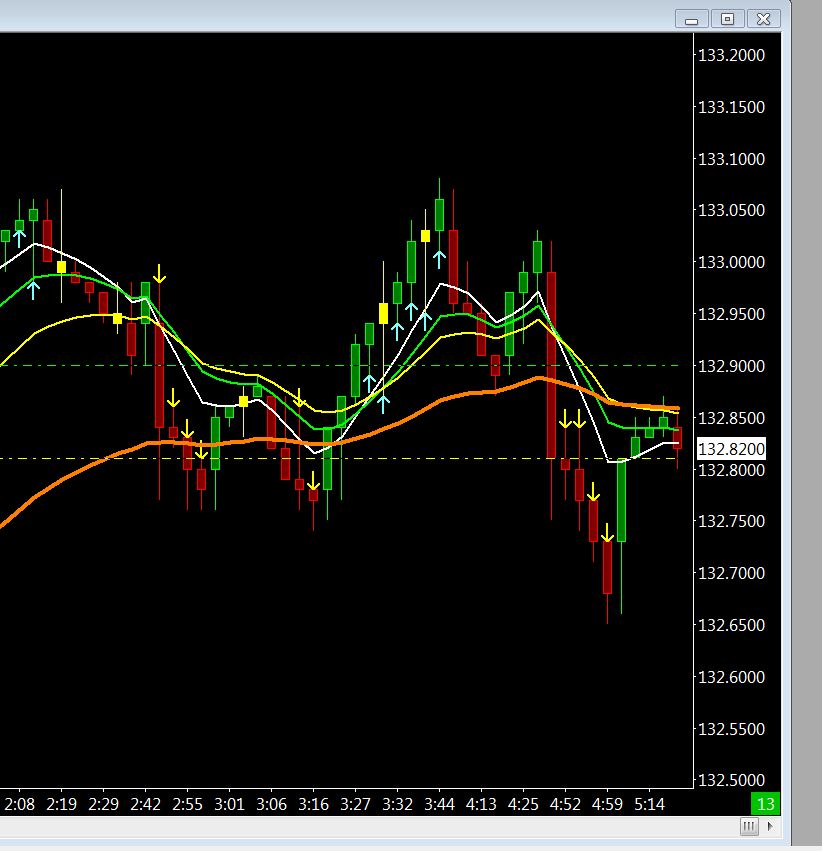
Task: Click price axis label 133.1000
Action: (731, 158)
